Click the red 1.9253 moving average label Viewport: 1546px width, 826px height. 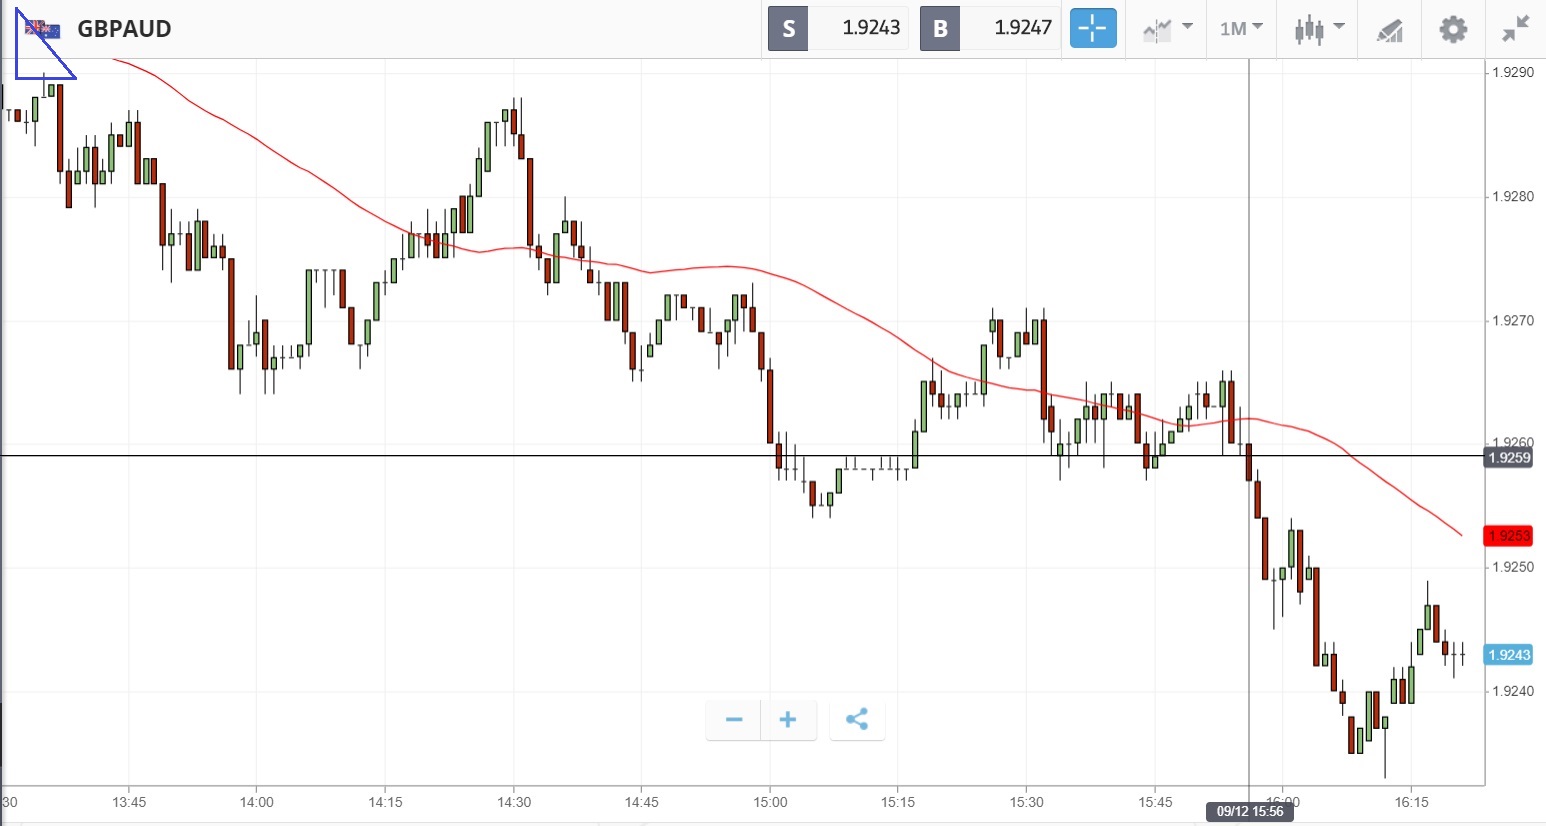[1508, 536]
